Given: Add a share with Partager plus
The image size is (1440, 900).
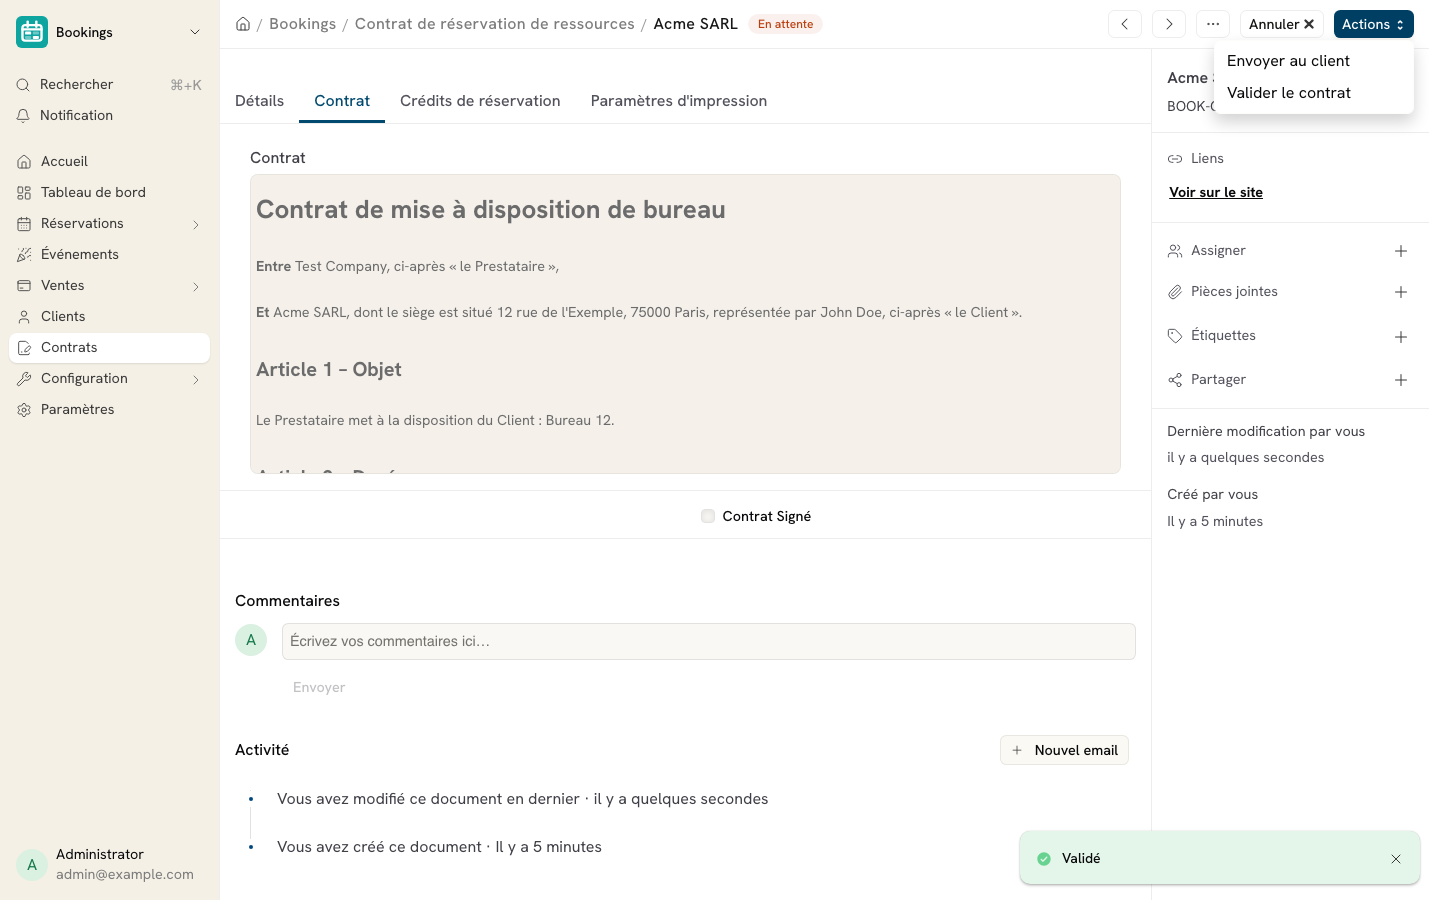Looking at the screenshot, I should coord(1401,380).
